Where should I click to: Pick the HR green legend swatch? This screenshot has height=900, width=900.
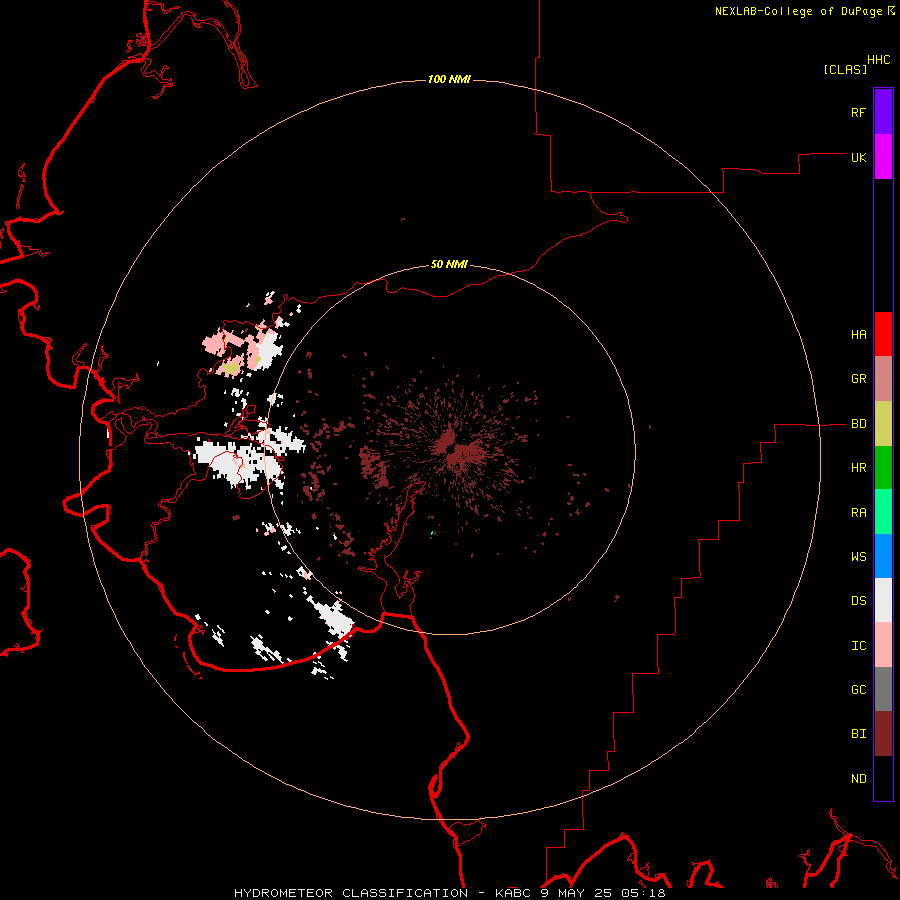click(883, 468)
